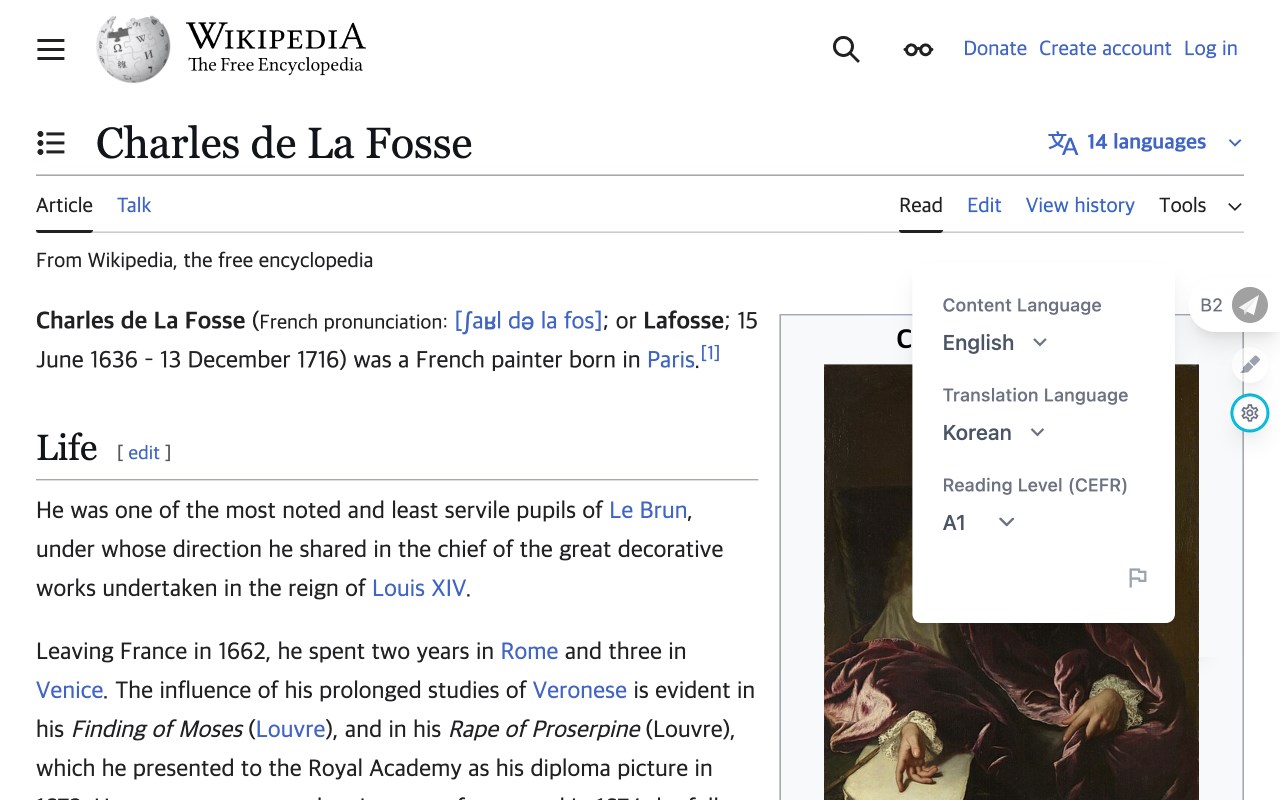Select the Edit tab
This screenshot has width=1280, height=800.
click(x=984, y=205)
